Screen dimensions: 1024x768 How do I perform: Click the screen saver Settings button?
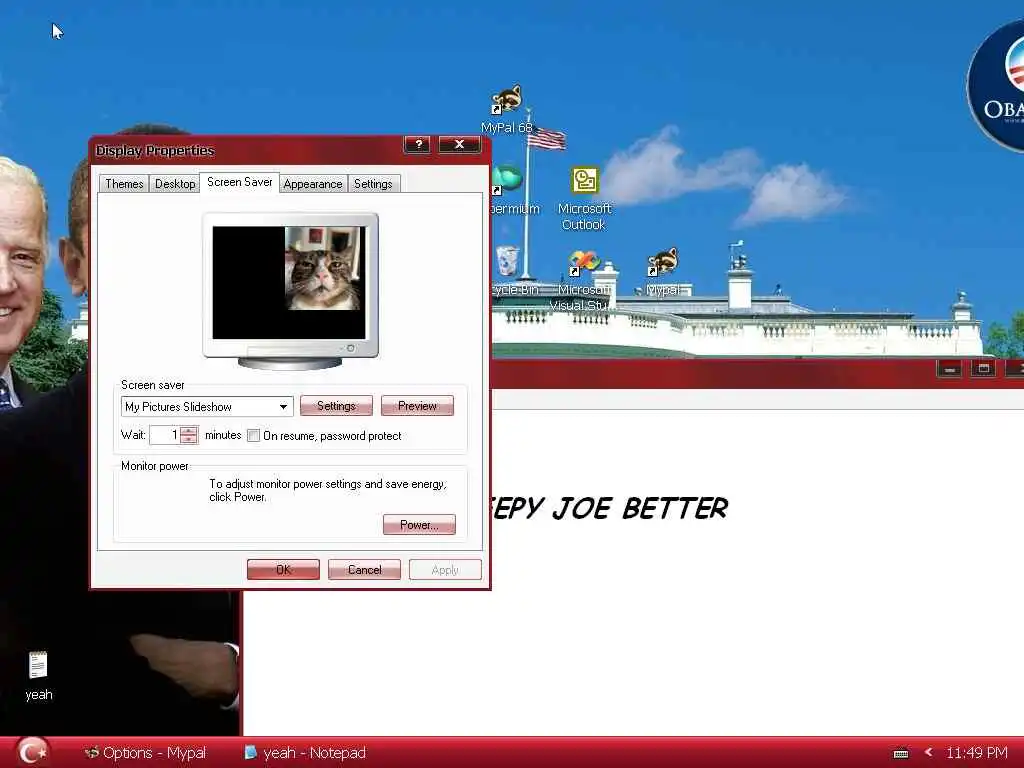336,406
